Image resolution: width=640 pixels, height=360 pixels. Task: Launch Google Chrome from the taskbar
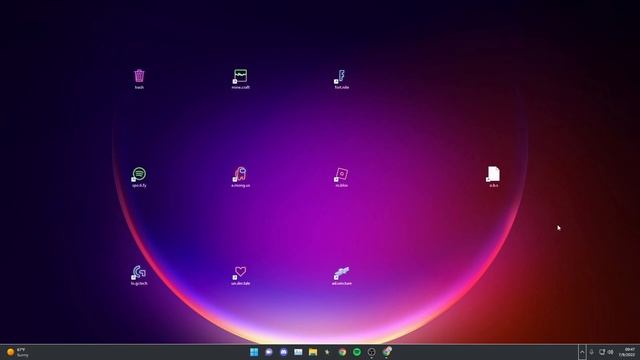click(342, 352)
